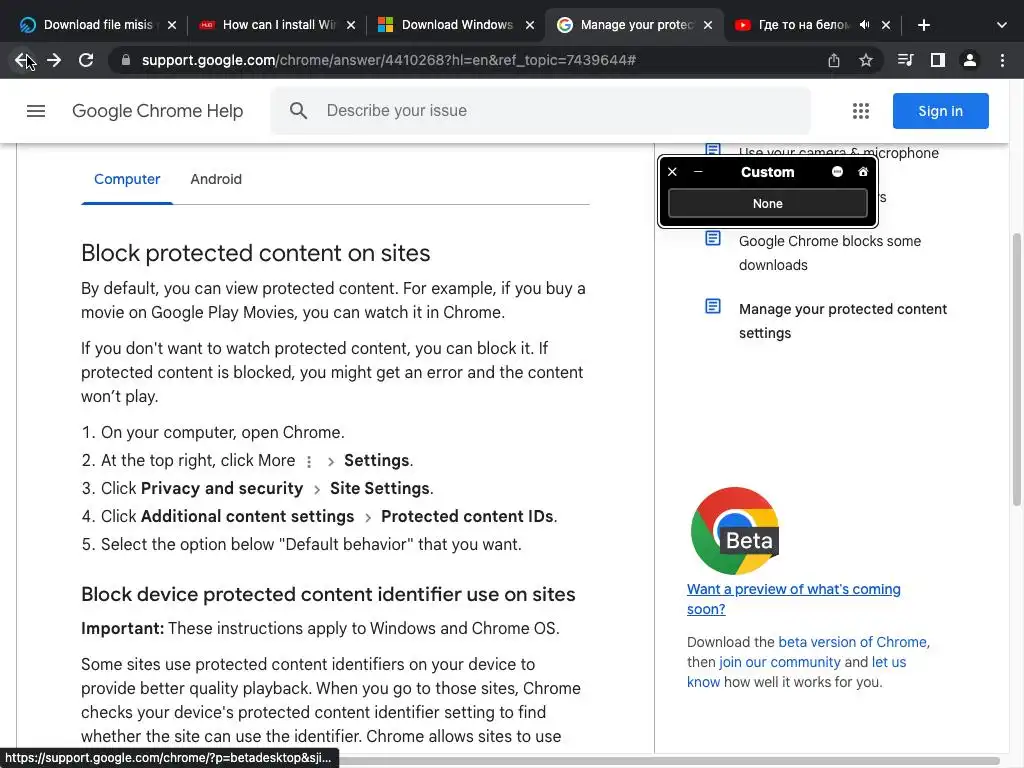The height and width of the screenshot is (768, 1024).
Task: Open Manage your protected content settings link
Action: click(842, 321)
